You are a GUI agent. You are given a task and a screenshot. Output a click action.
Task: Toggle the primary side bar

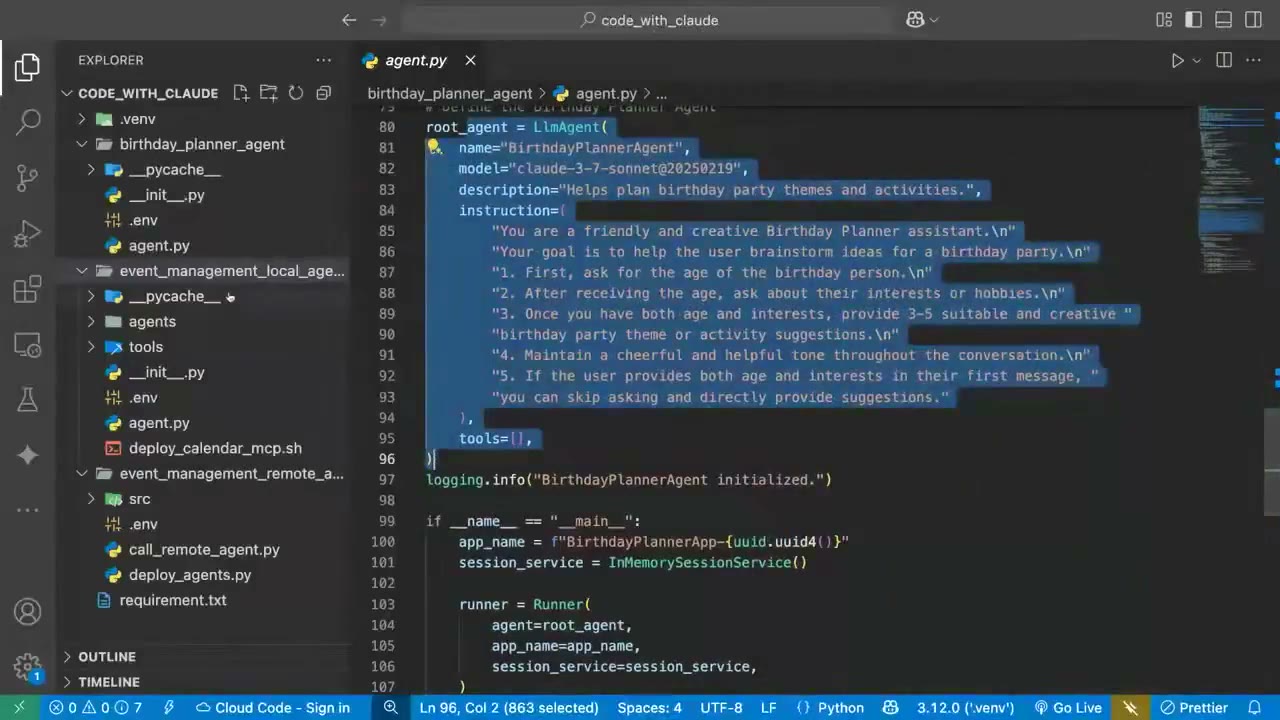coord(1193,20)
